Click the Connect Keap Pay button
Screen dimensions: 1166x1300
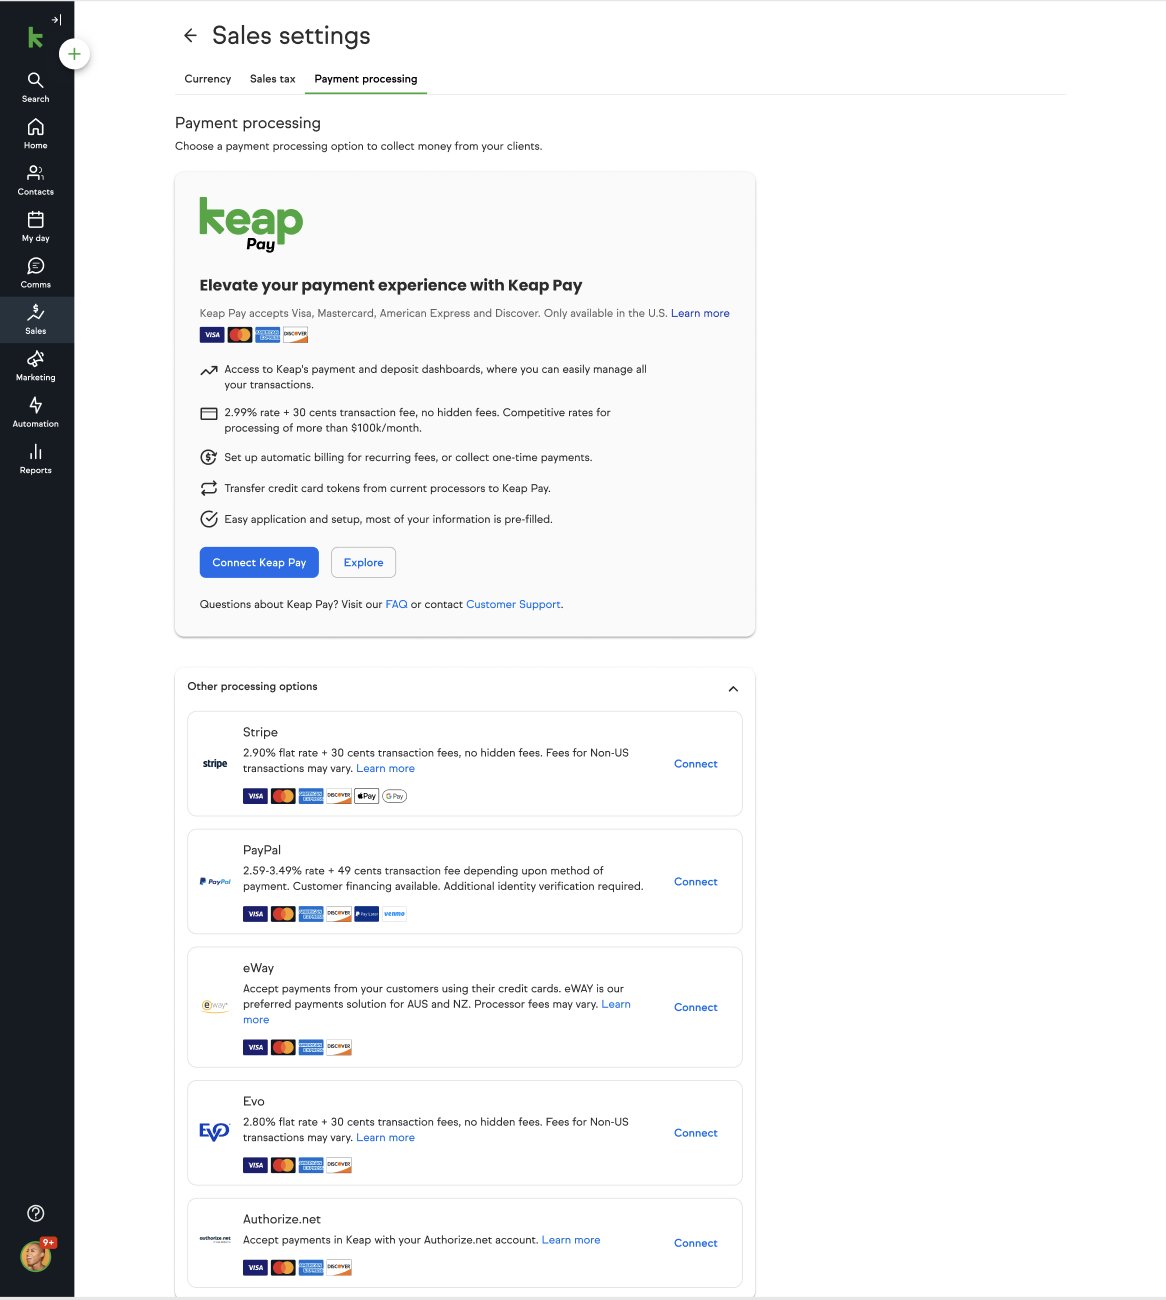click(x=259, y=563)
